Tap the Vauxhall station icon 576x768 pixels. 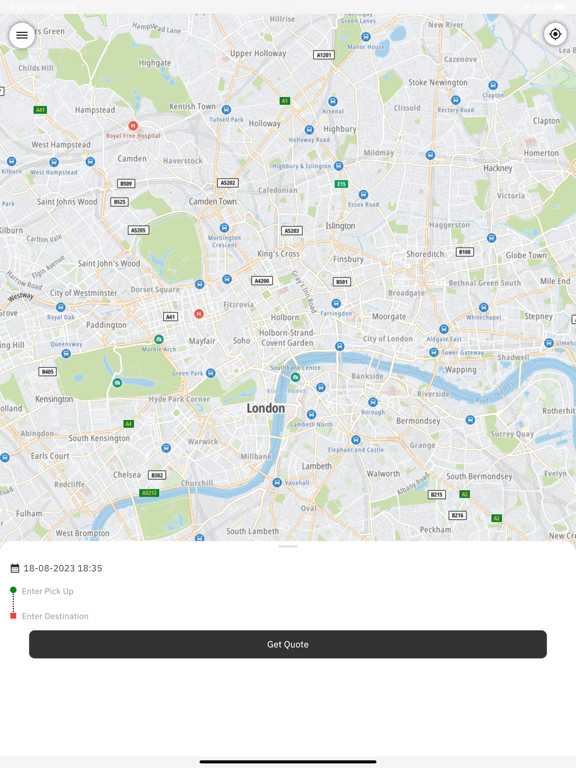click(277, 482)
